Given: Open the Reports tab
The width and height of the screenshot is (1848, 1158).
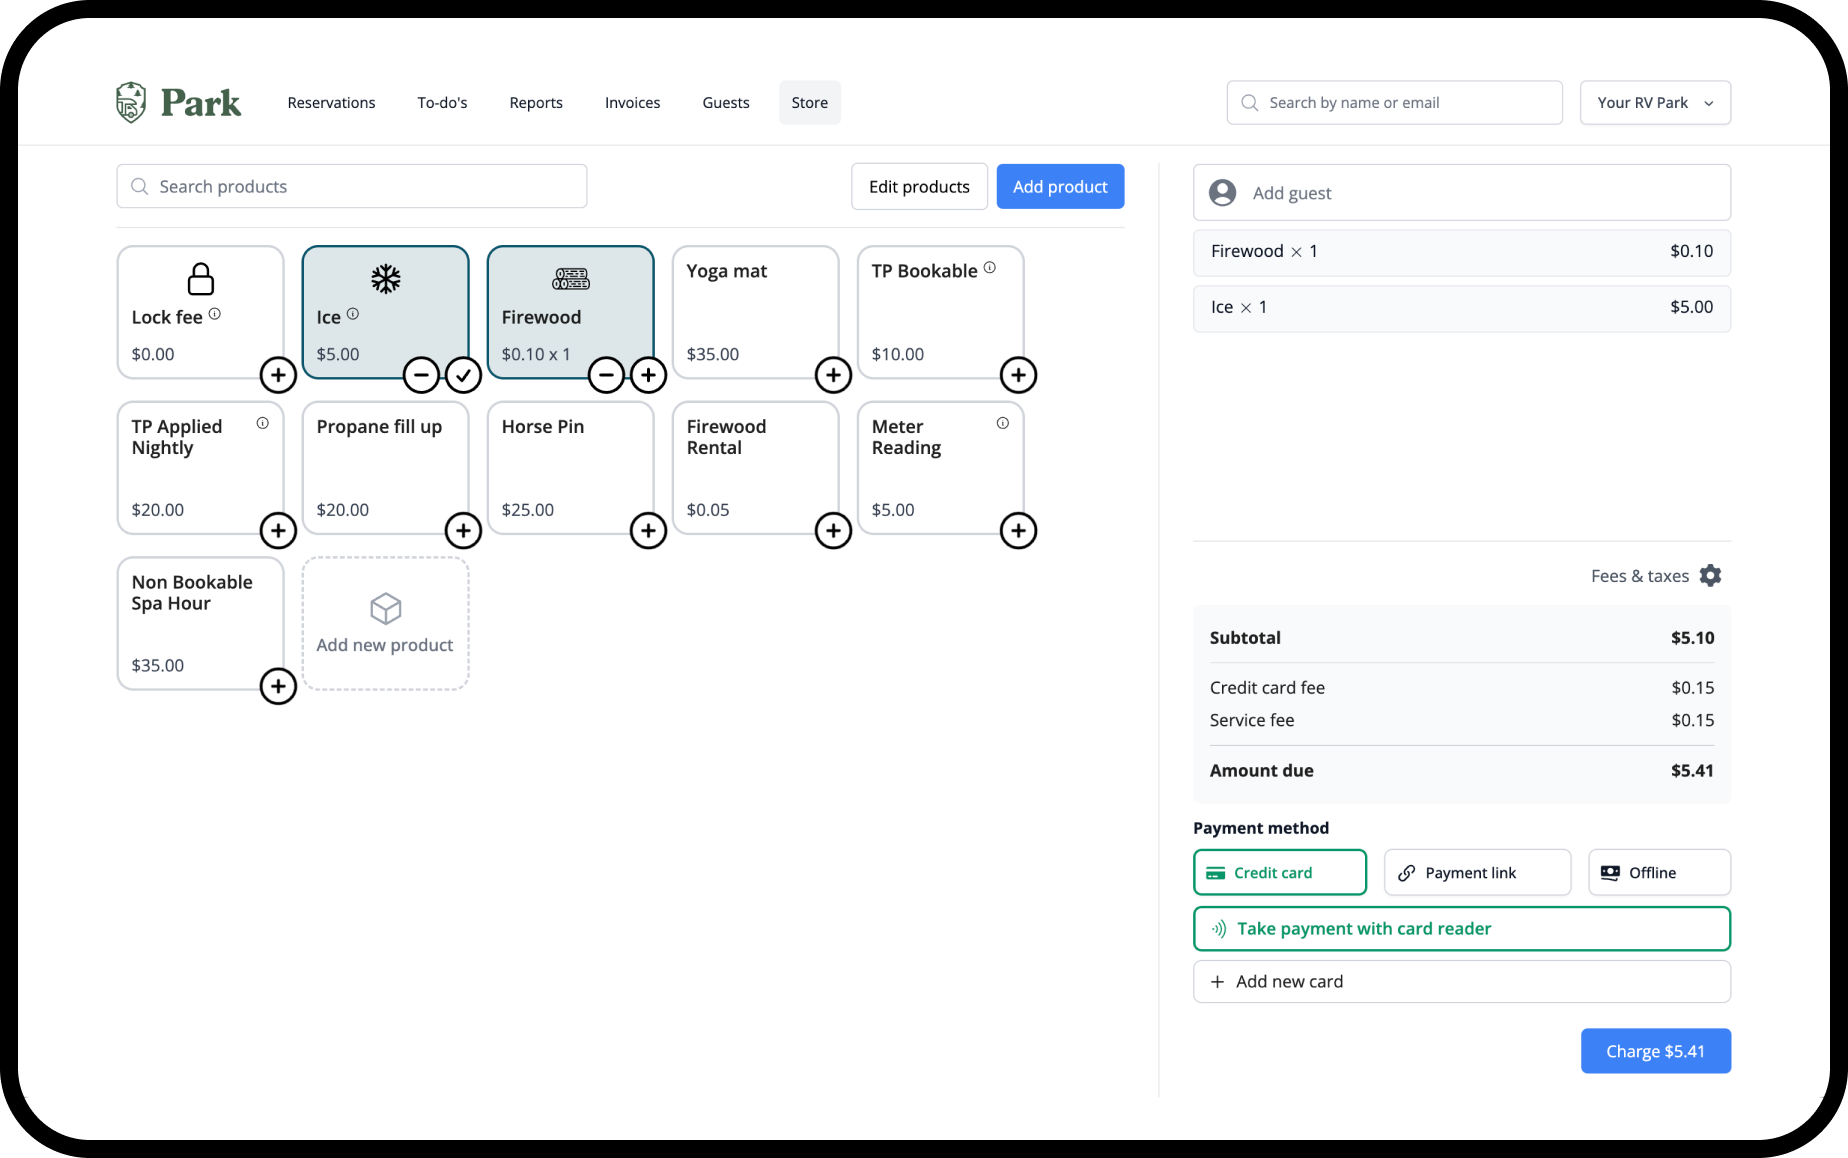Looking at the screenshot, I should pos(536,103).
